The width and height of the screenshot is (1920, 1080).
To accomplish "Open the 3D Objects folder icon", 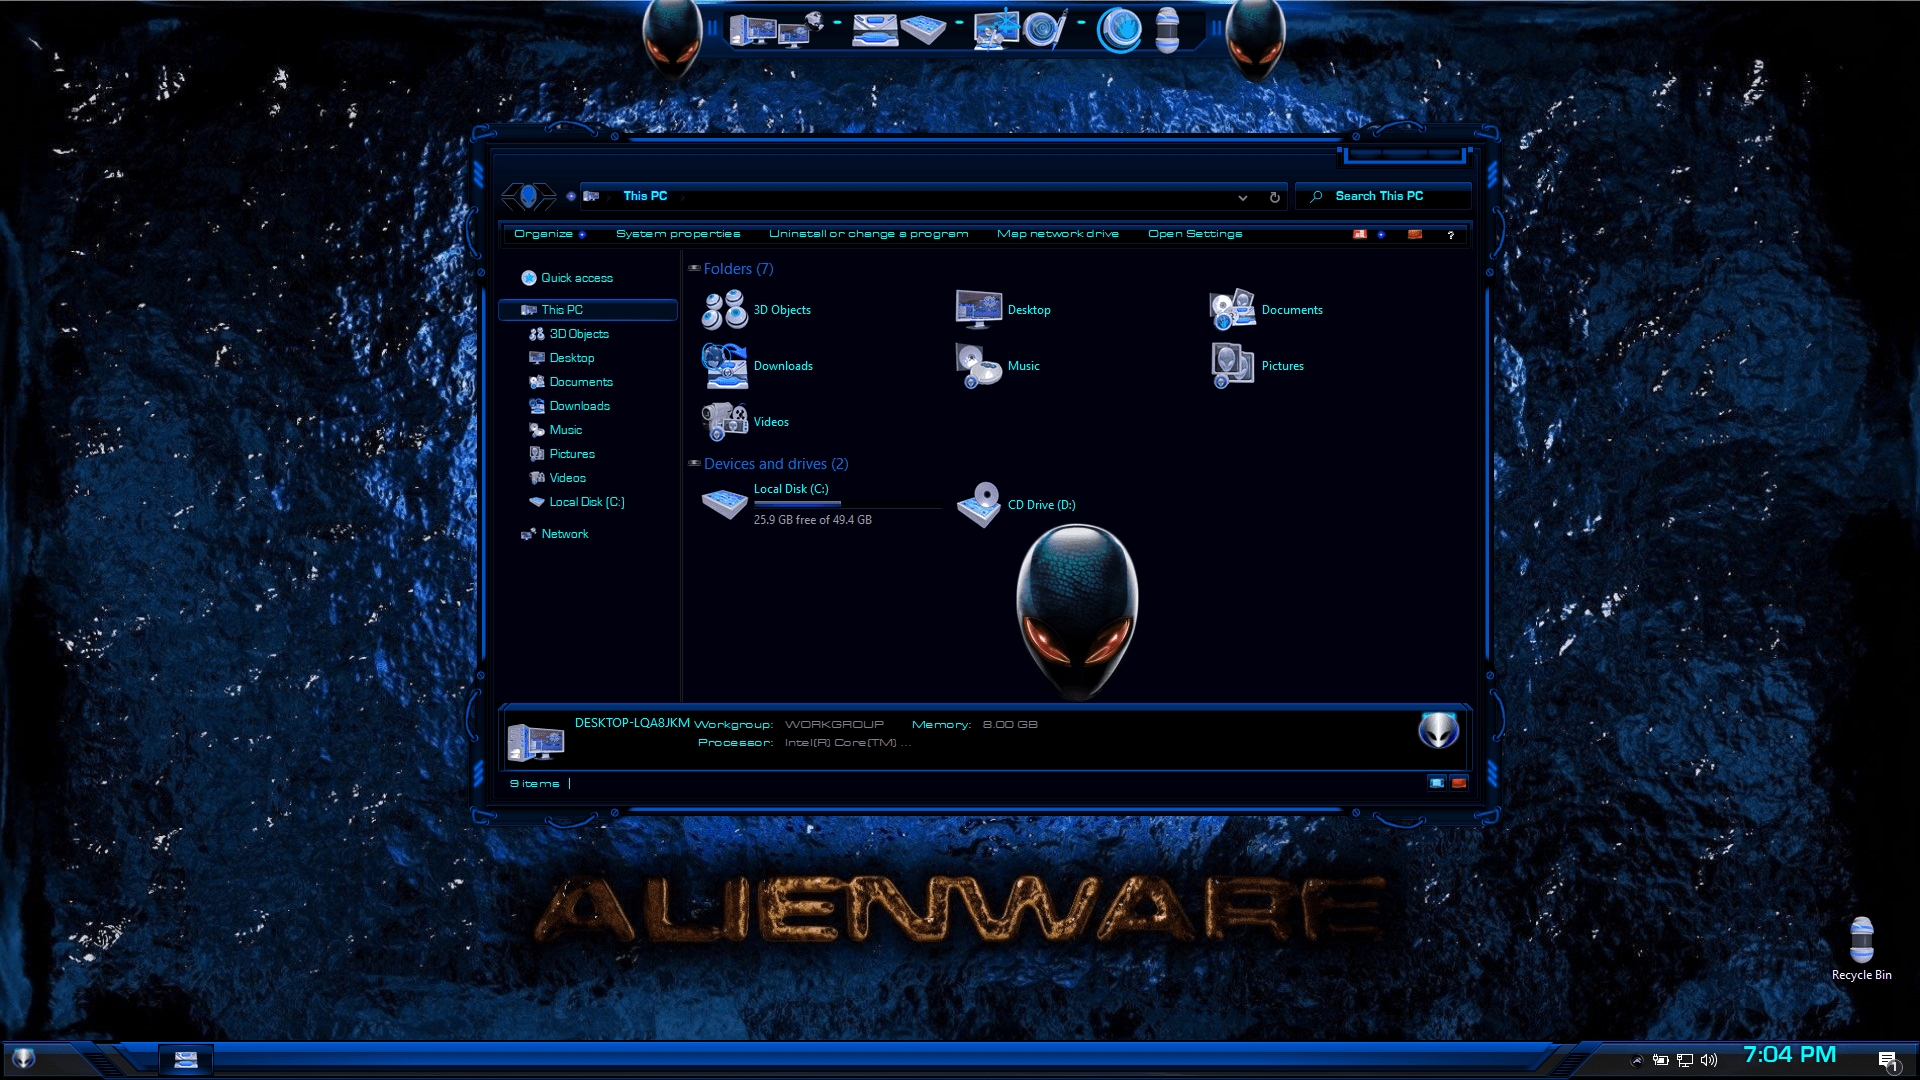I will (724, 310).
